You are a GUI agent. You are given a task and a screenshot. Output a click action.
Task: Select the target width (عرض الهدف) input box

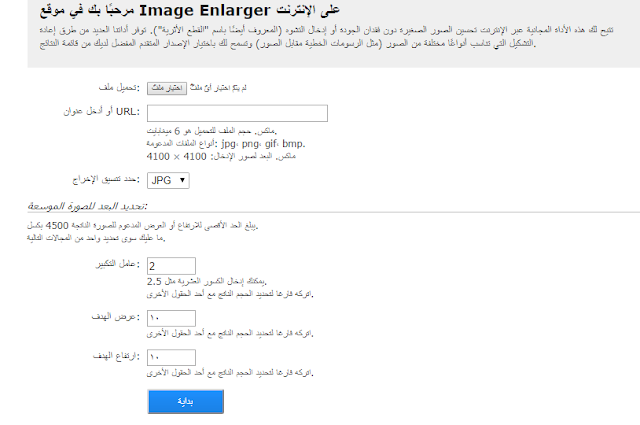pos(171,318)
